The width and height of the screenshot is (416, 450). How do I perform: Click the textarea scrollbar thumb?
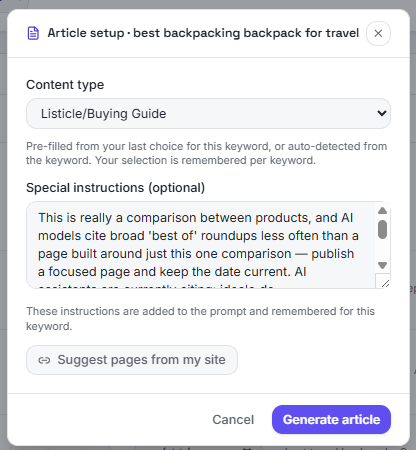pos(382,229)
